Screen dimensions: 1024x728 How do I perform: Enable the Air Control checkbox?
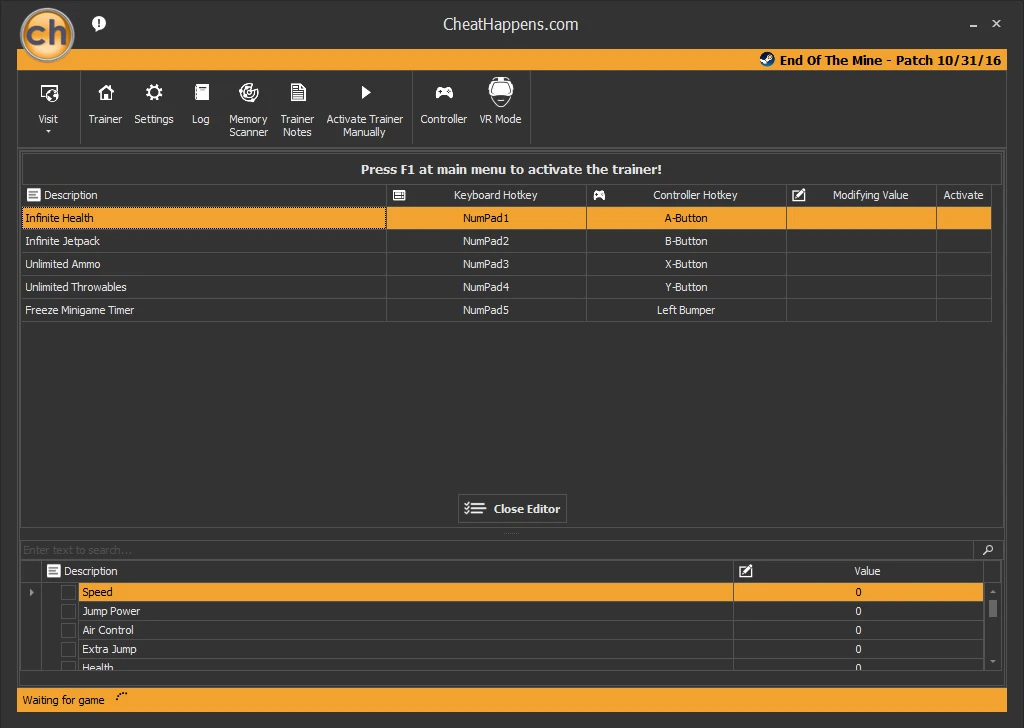coord(68,630)
